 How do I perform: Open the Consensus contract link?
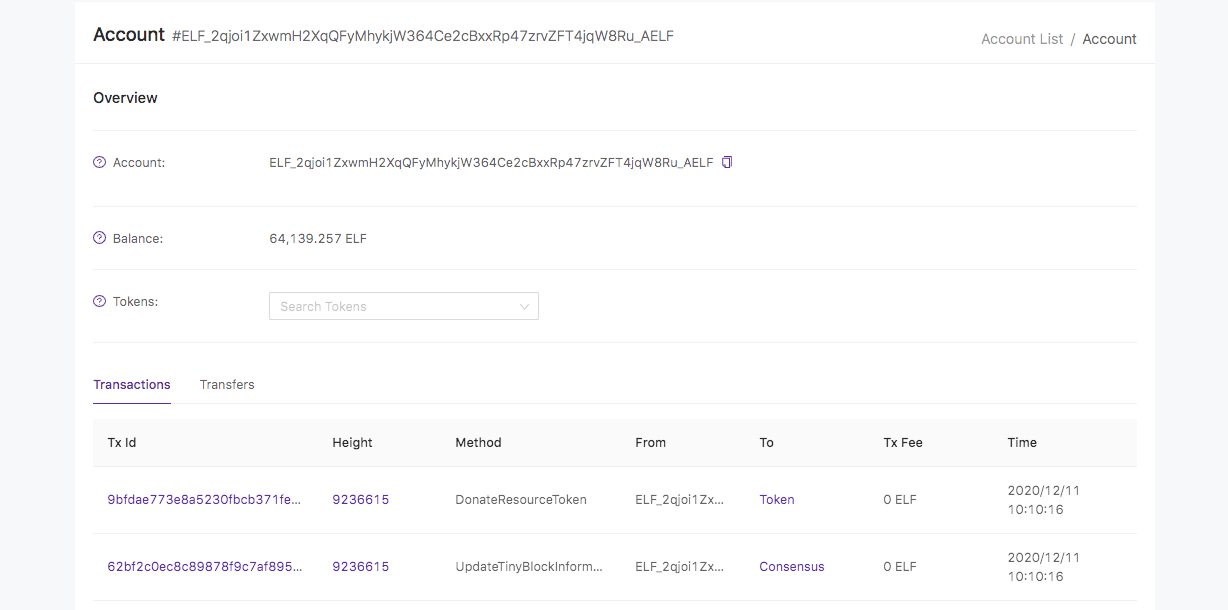click(792, 566)
